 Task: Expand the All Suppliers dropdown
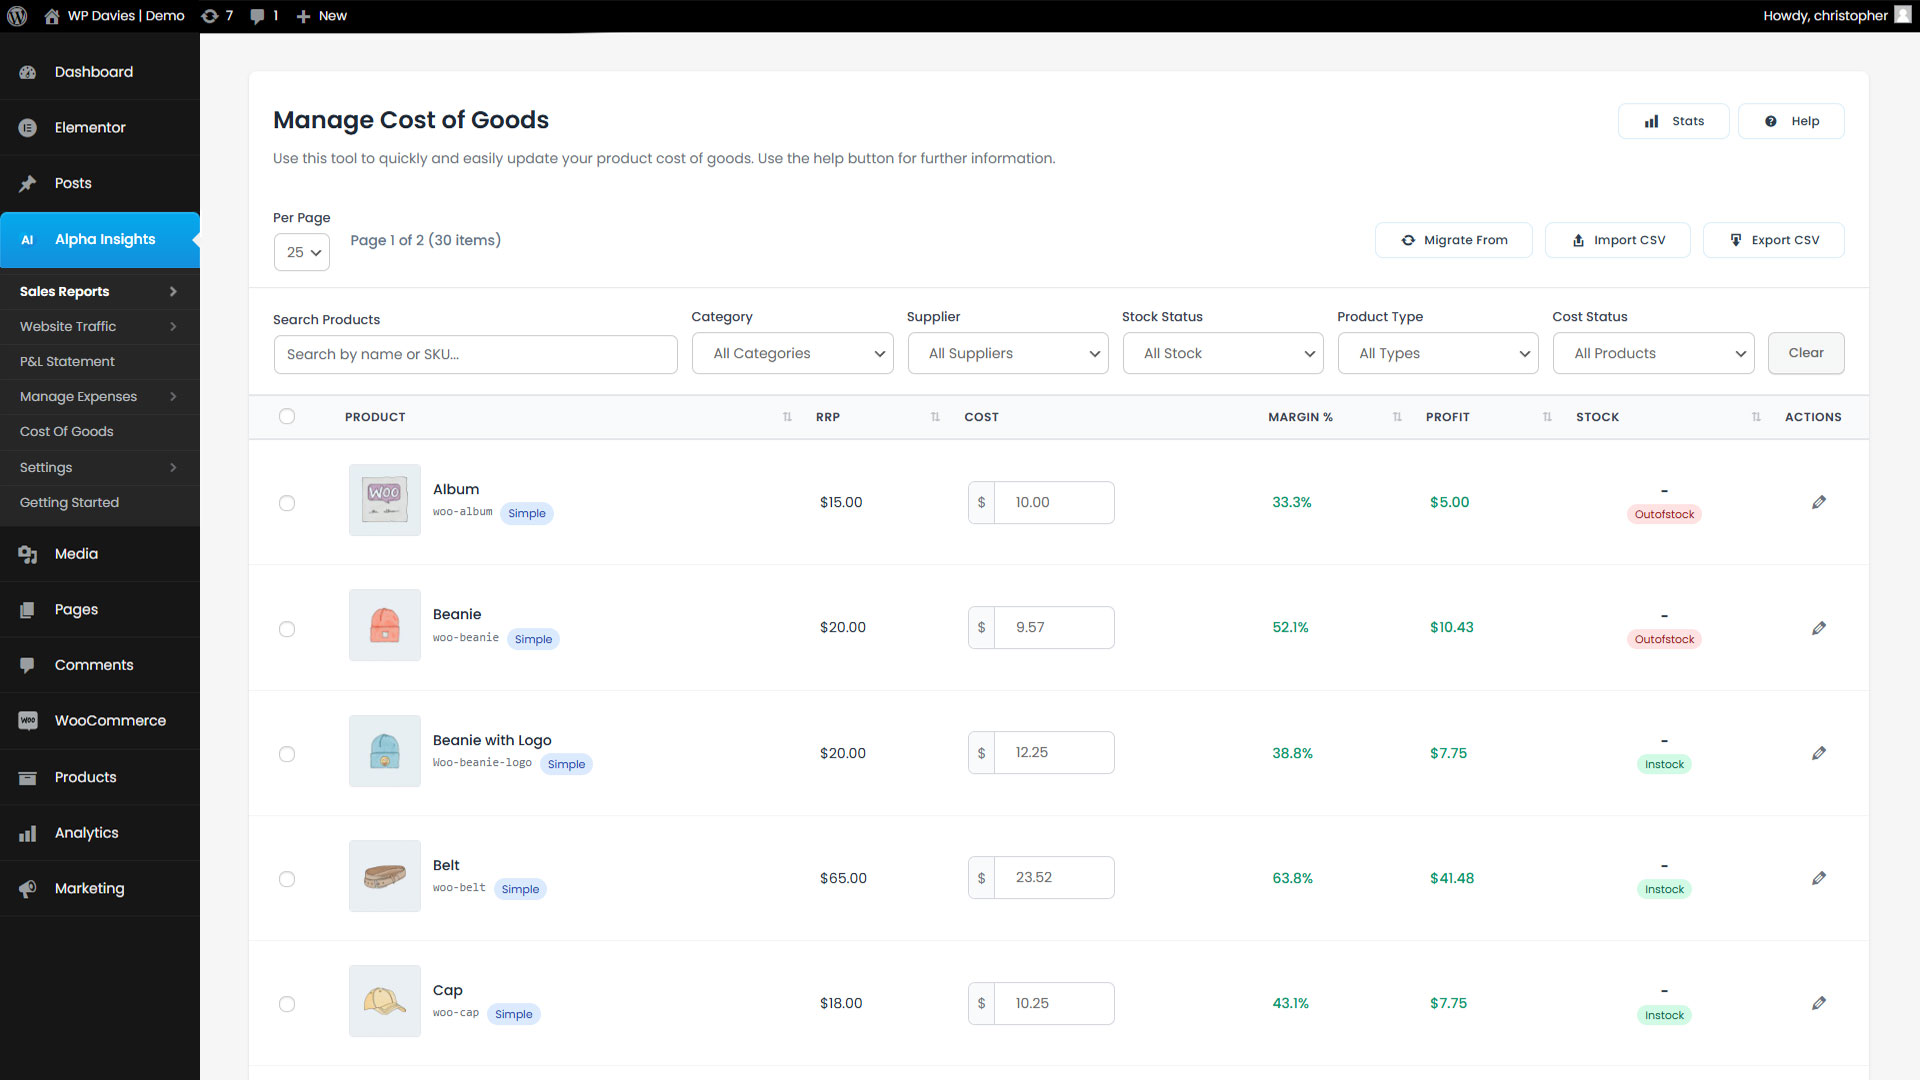pos(1008,353)
